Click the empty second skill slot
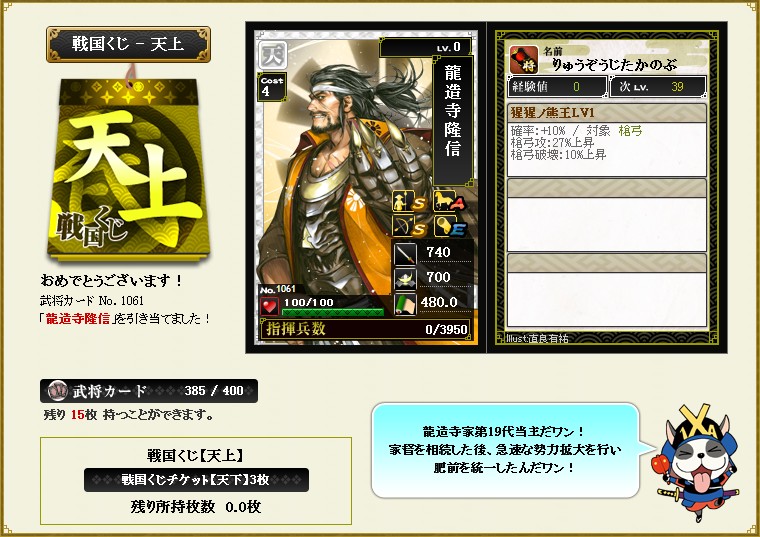This screenshot has width=760, height=537. point(606,215)
